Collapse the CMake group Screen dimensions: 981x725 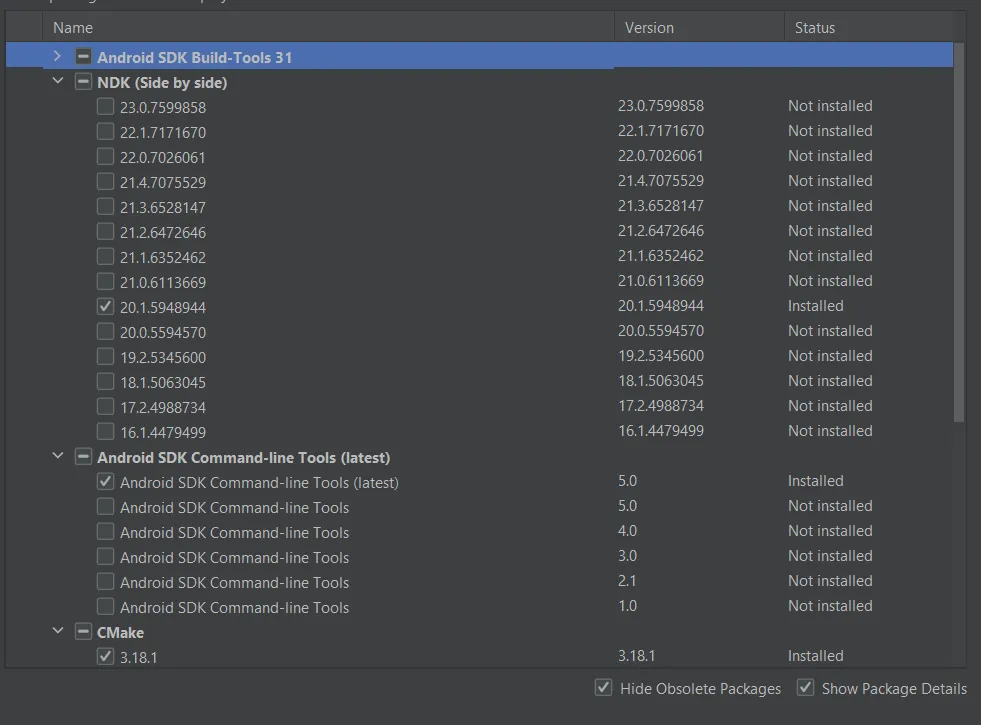coord(58,632)
